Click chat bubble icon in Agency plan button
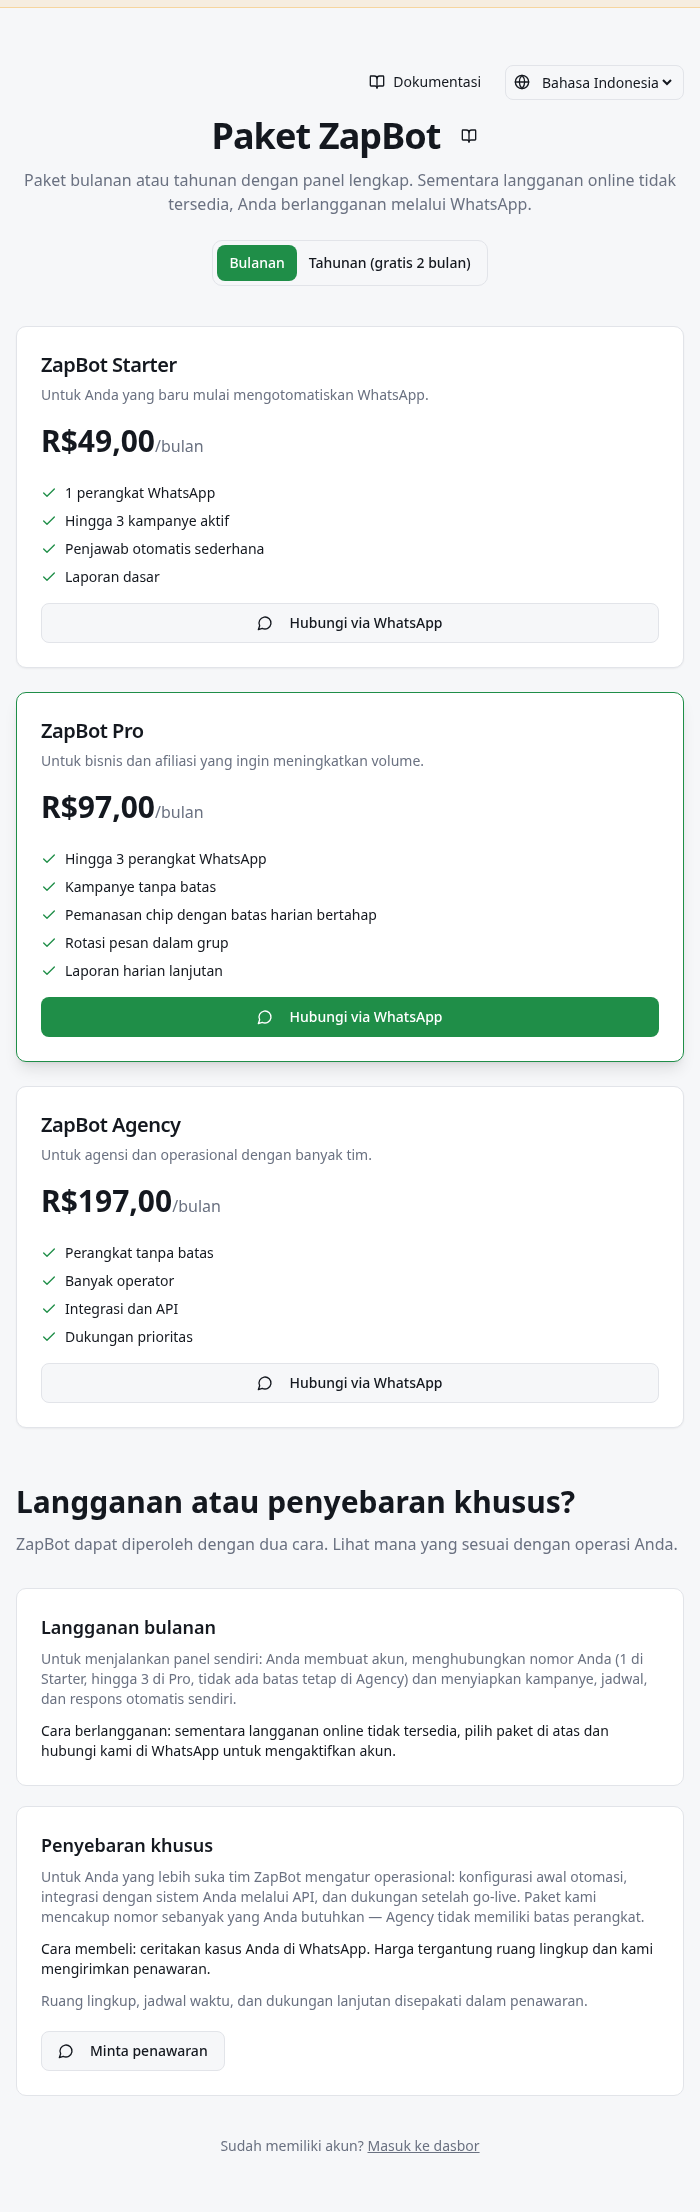 (265, 1383)
